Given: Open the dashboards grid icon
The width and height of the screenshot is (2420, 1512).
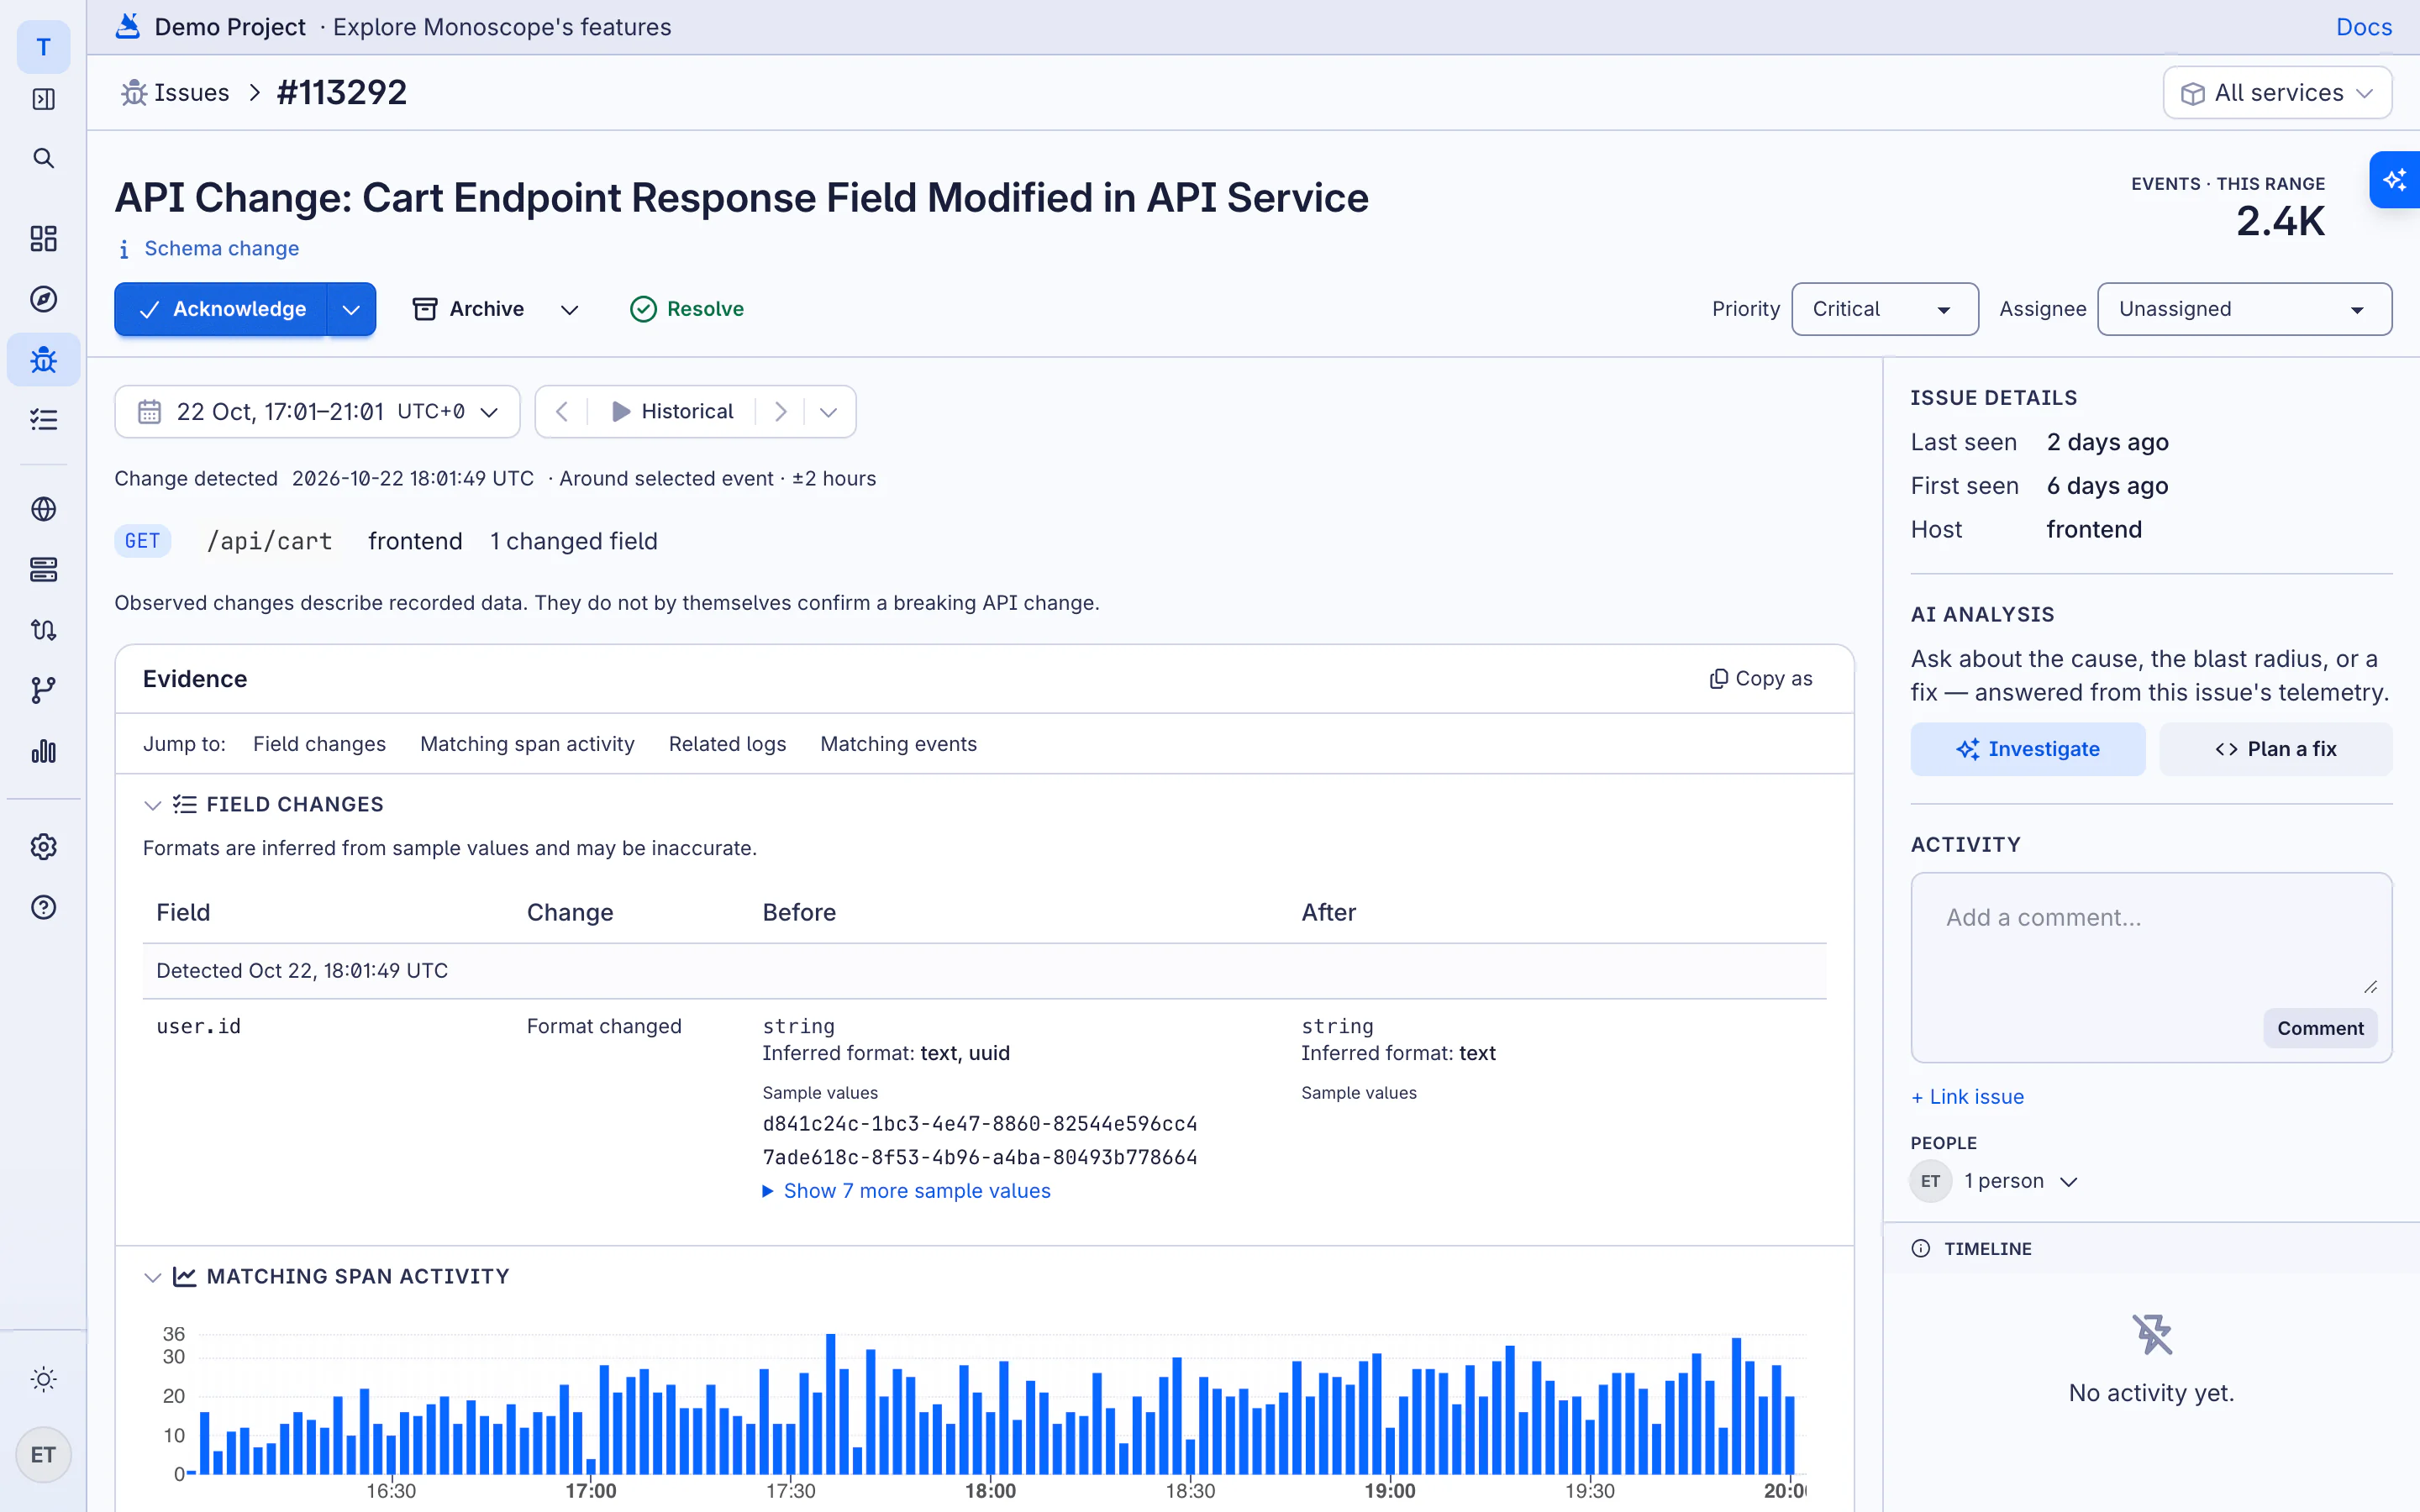Looking at the screenshot, I should (x=43, y=238).
